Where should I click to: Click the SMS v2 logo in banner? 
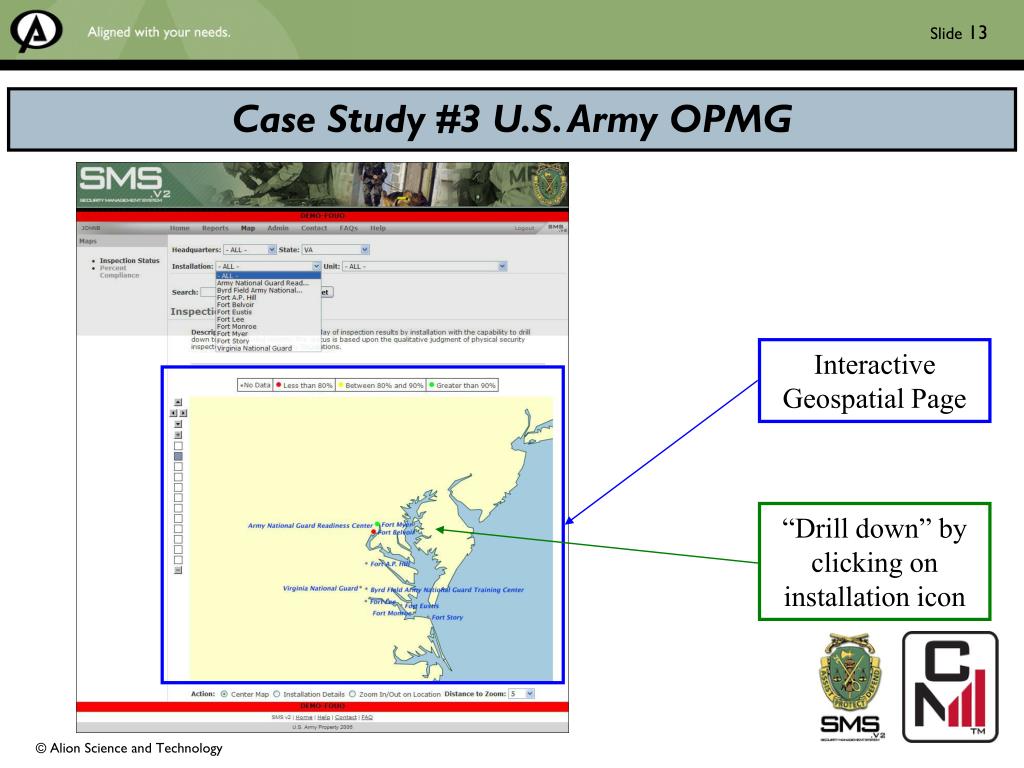click(x=124, y=185)
